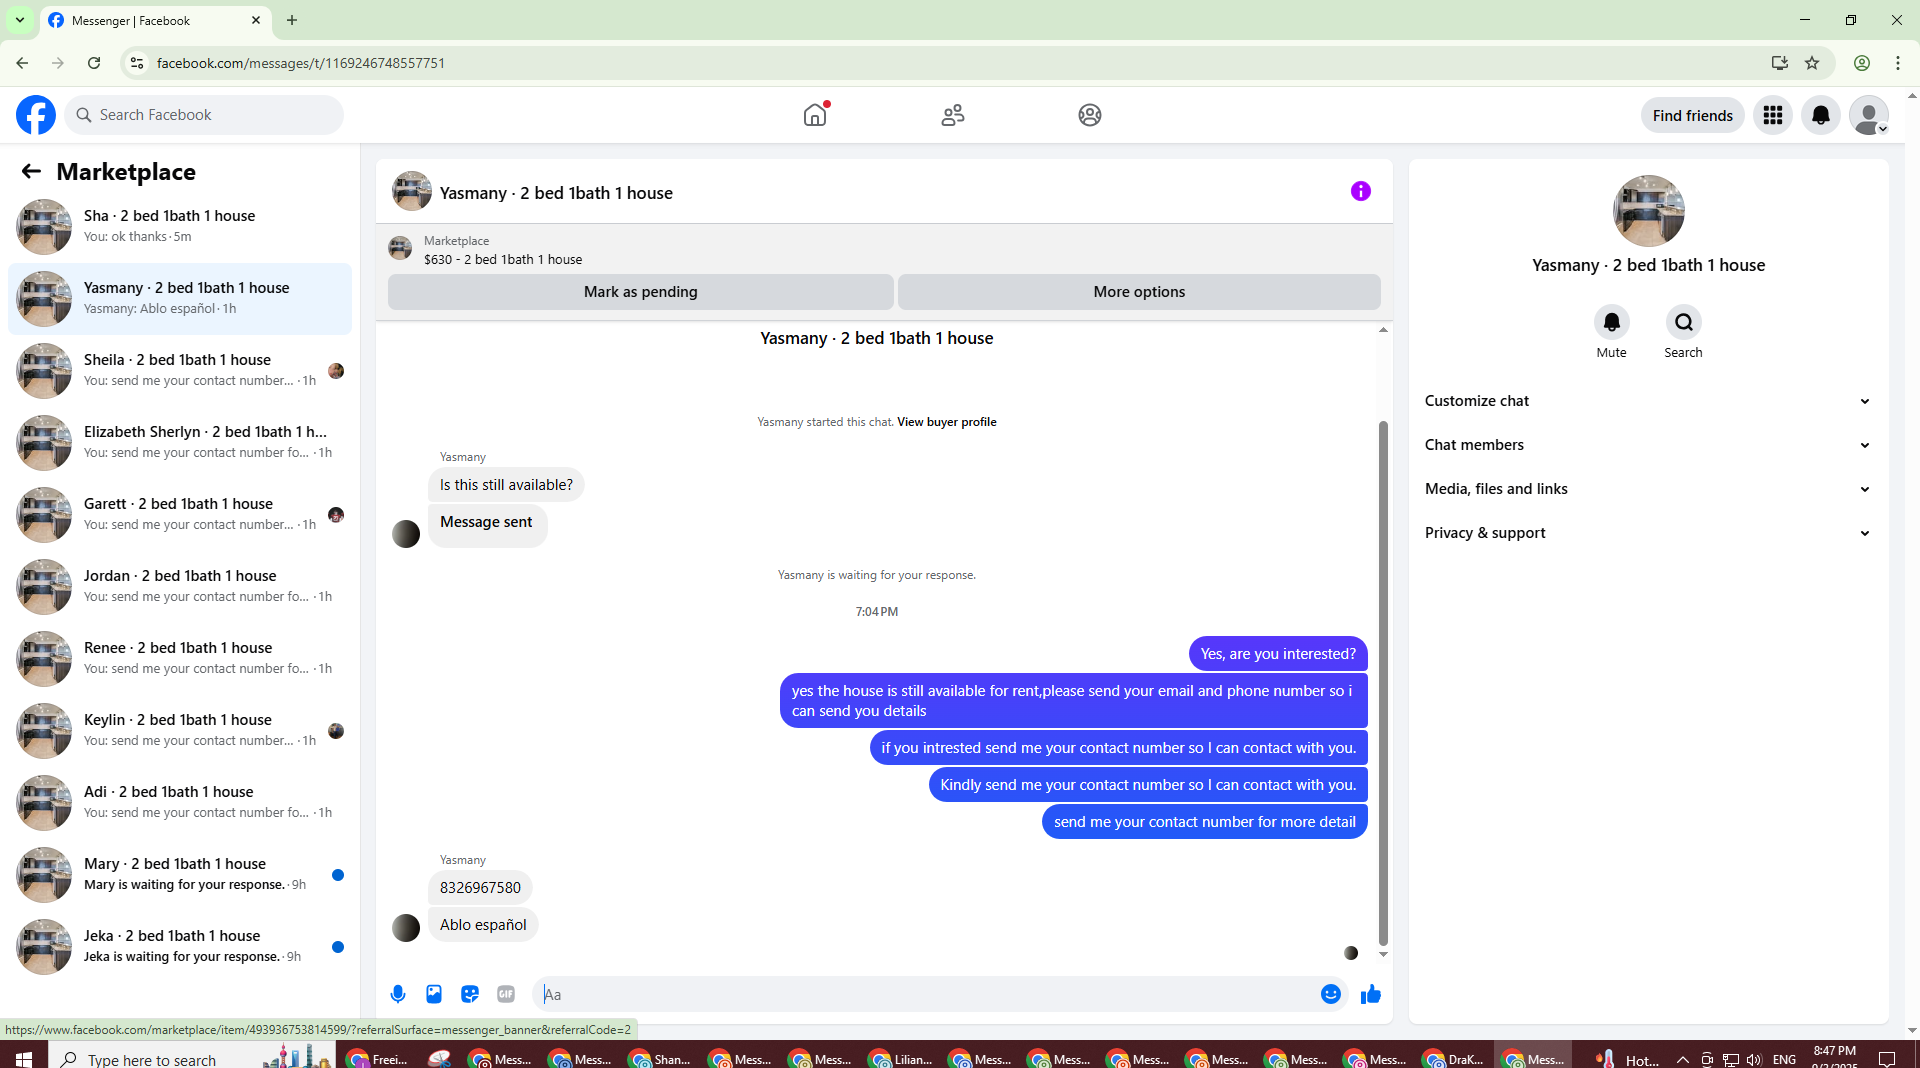The width and height of the screenshot is (1920, 1068).
Task: Open the unread Jeka conversation
Action: click(180, 946)
